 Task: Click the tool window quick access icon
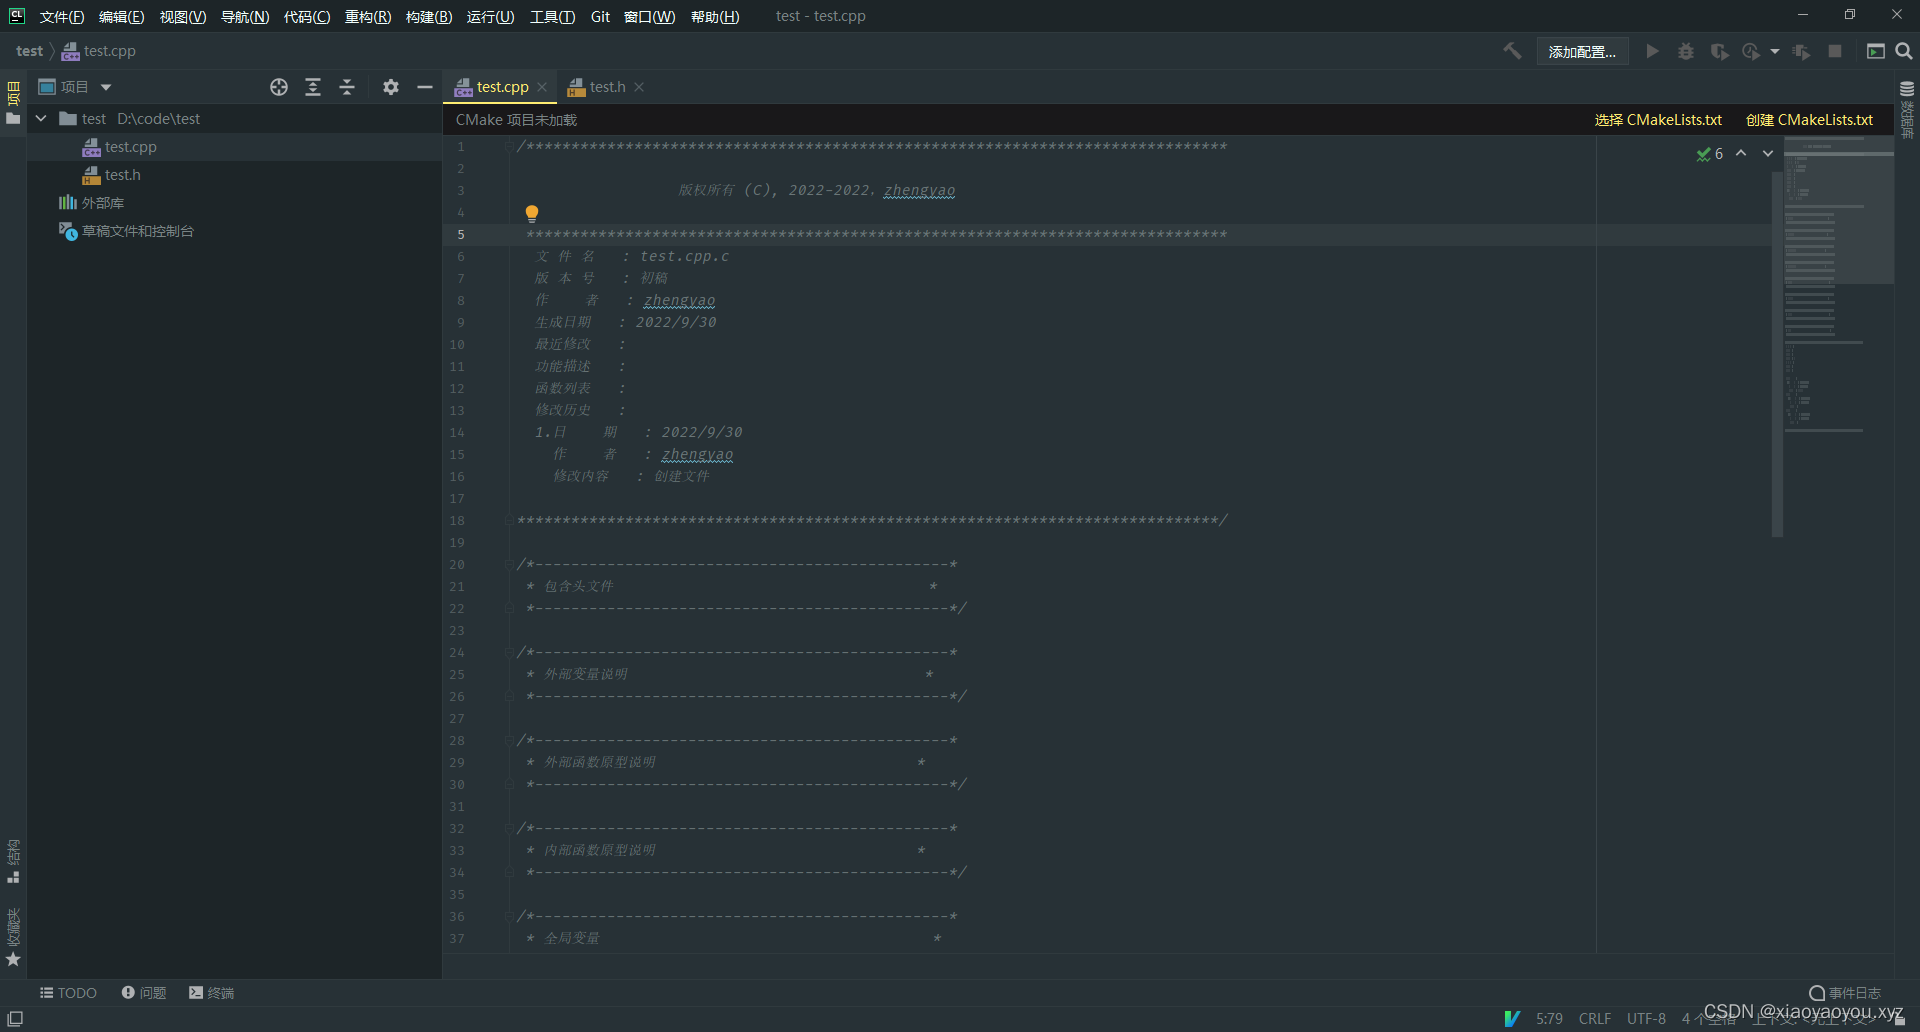coord(15,1019)
